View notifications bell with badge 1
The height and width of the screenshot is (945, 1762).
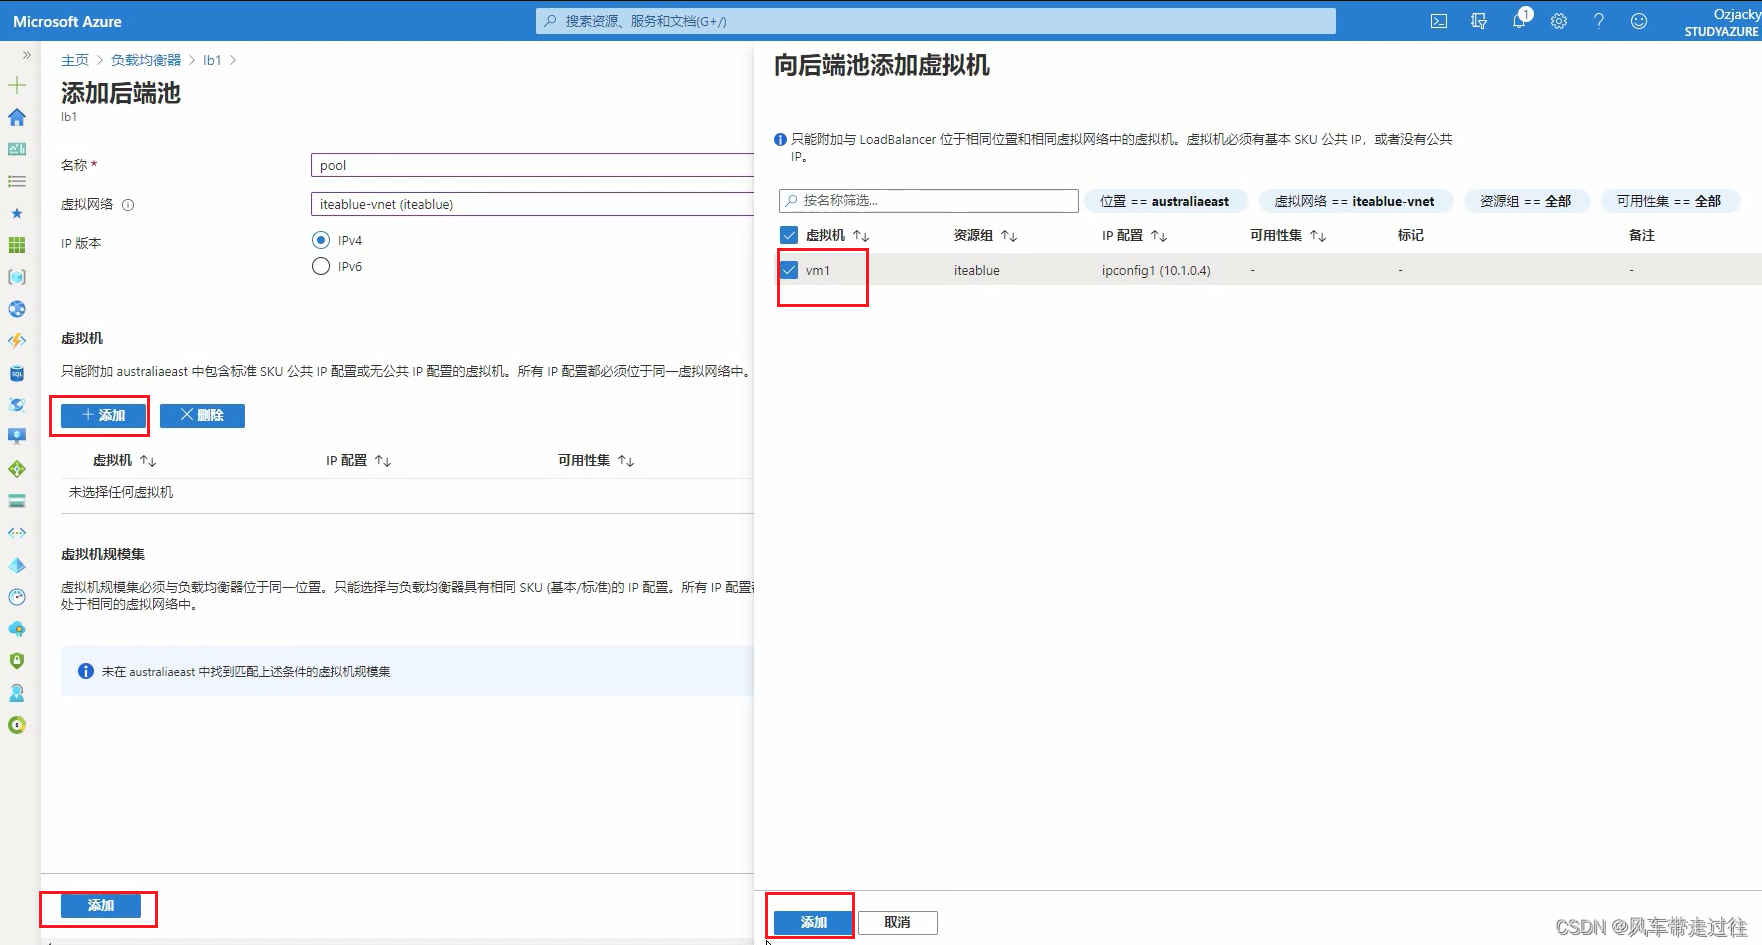(1519, 21)
